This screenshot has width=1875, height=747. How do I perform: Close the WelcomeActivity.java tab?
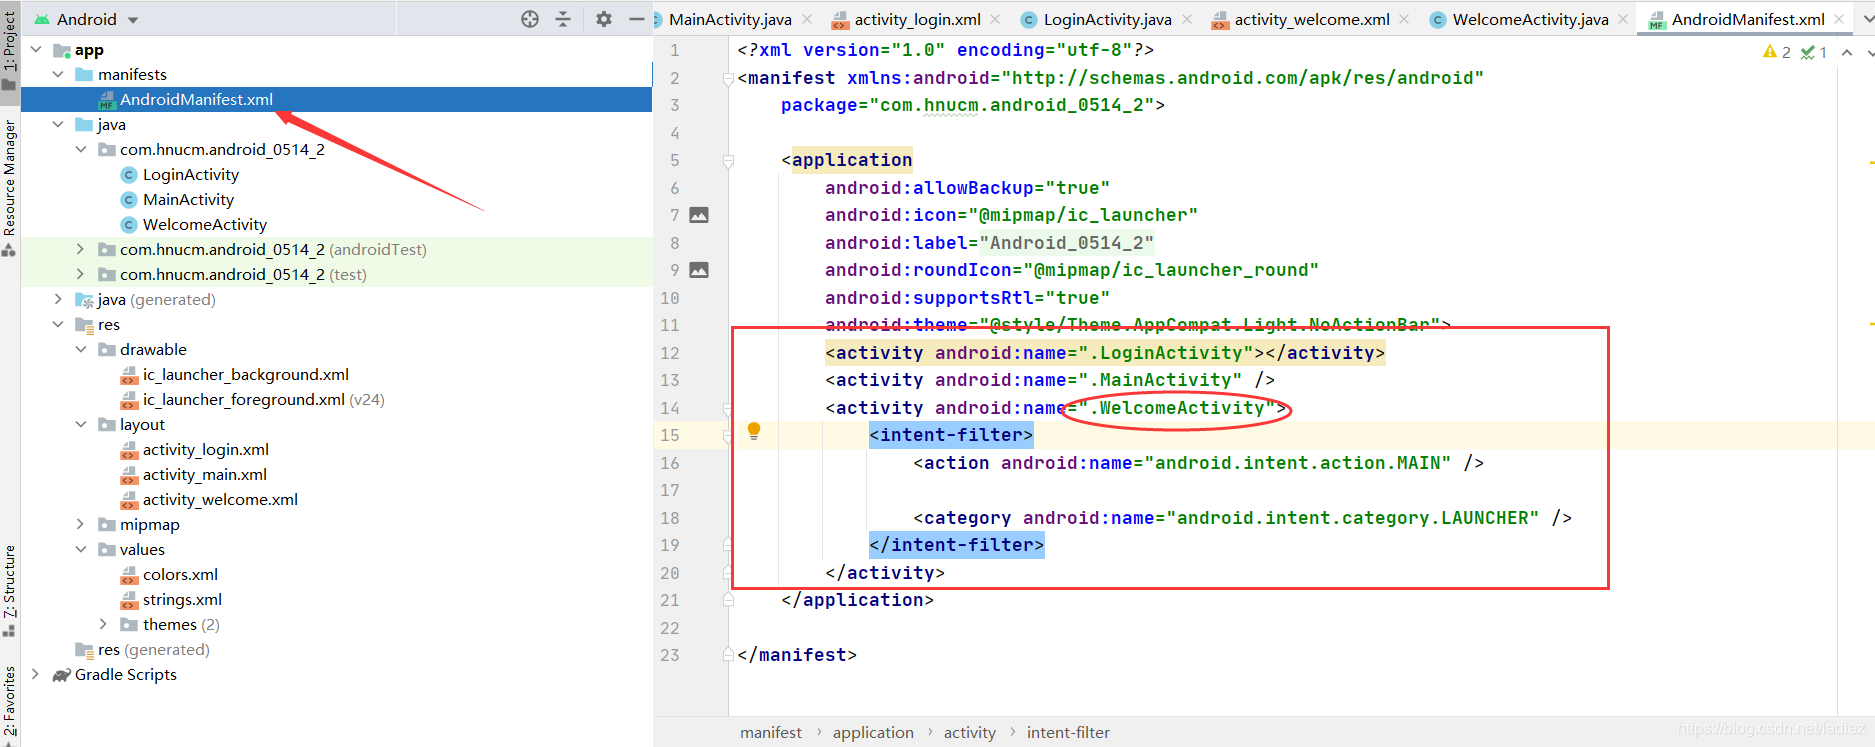tap(1623, 19)
